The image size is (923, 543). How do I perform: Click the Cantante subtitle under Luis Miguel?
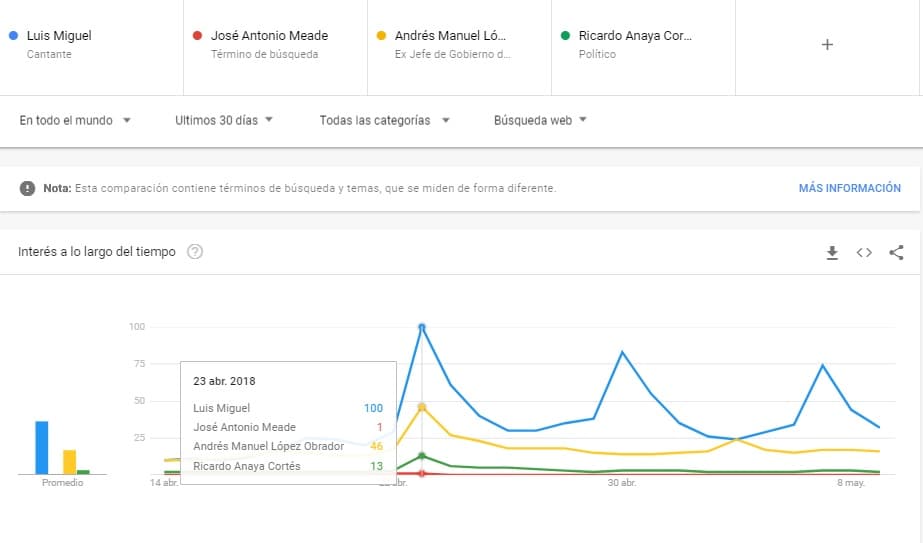49,54
